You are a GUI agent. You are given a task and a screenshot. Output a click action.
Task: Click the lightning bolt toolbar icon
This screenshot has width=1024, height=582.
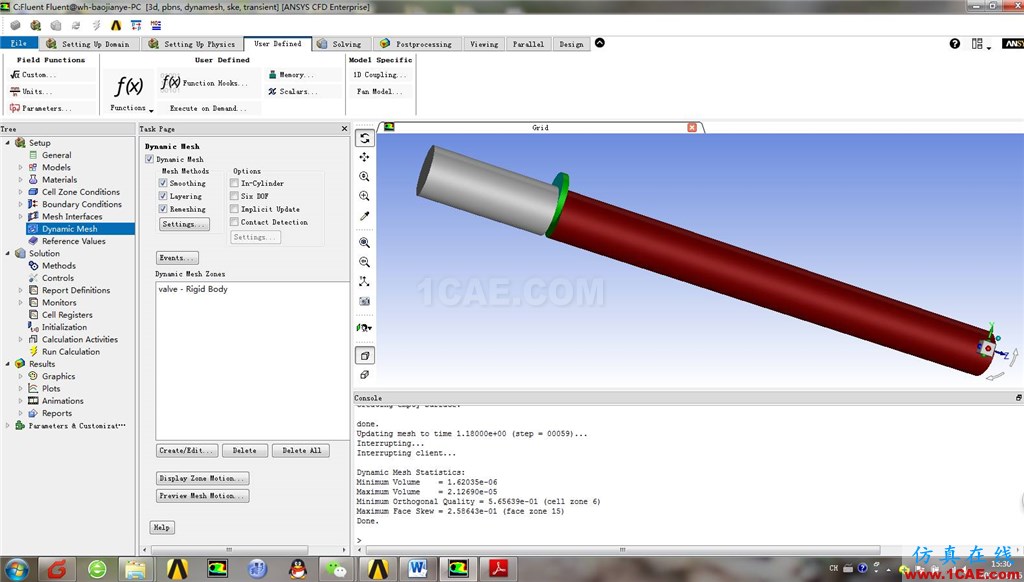pos(96,25)
